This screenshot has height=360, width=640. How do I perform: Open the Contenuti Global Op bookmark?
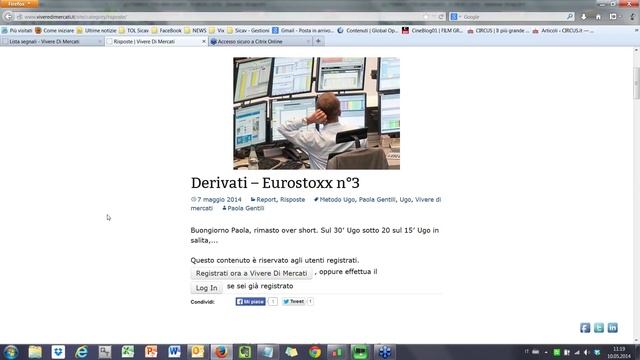[x=368, y=31]
